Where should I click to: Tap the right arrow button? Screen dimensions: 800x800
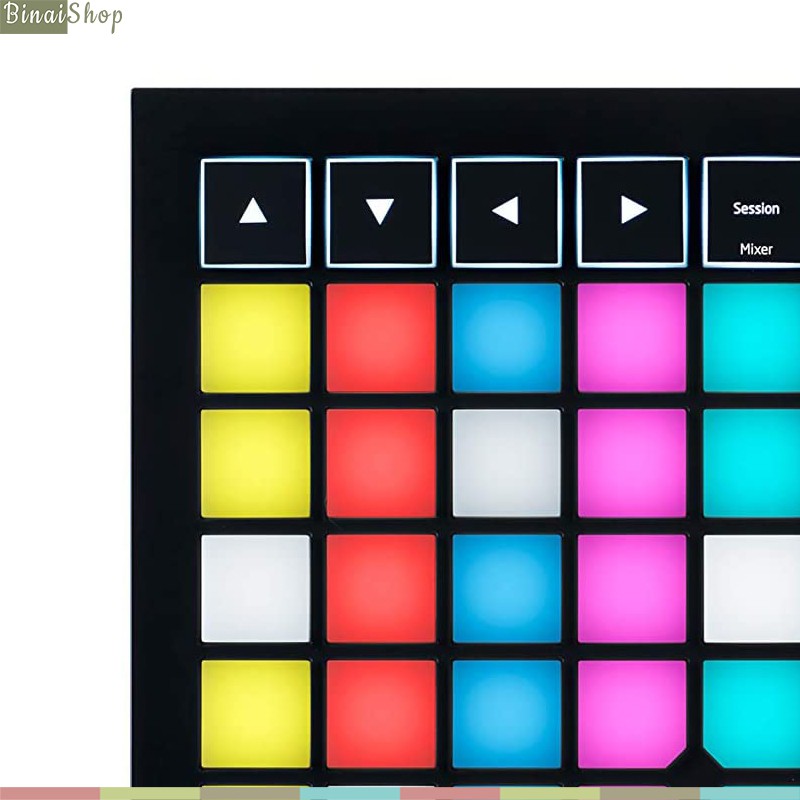coord(632,212)
